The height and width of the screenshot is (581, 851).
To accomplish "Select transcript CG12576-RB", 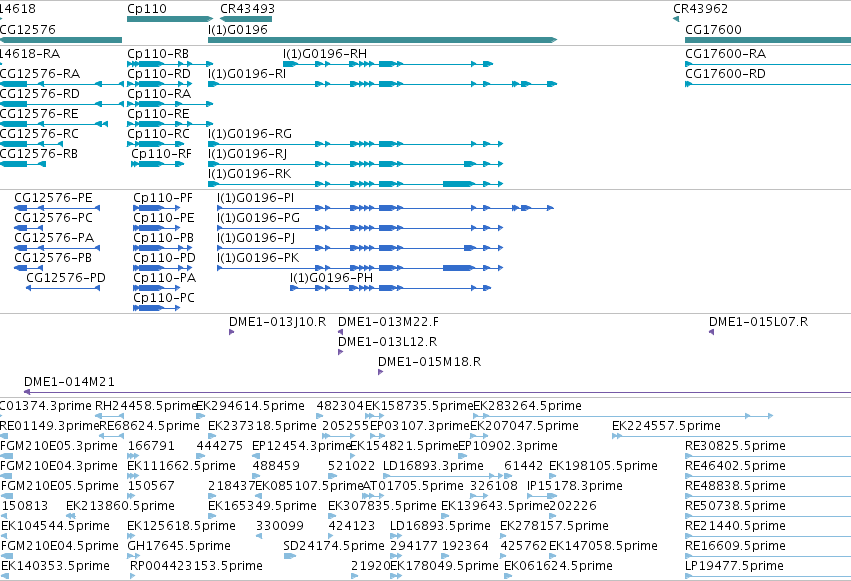I will pos(23,164).
